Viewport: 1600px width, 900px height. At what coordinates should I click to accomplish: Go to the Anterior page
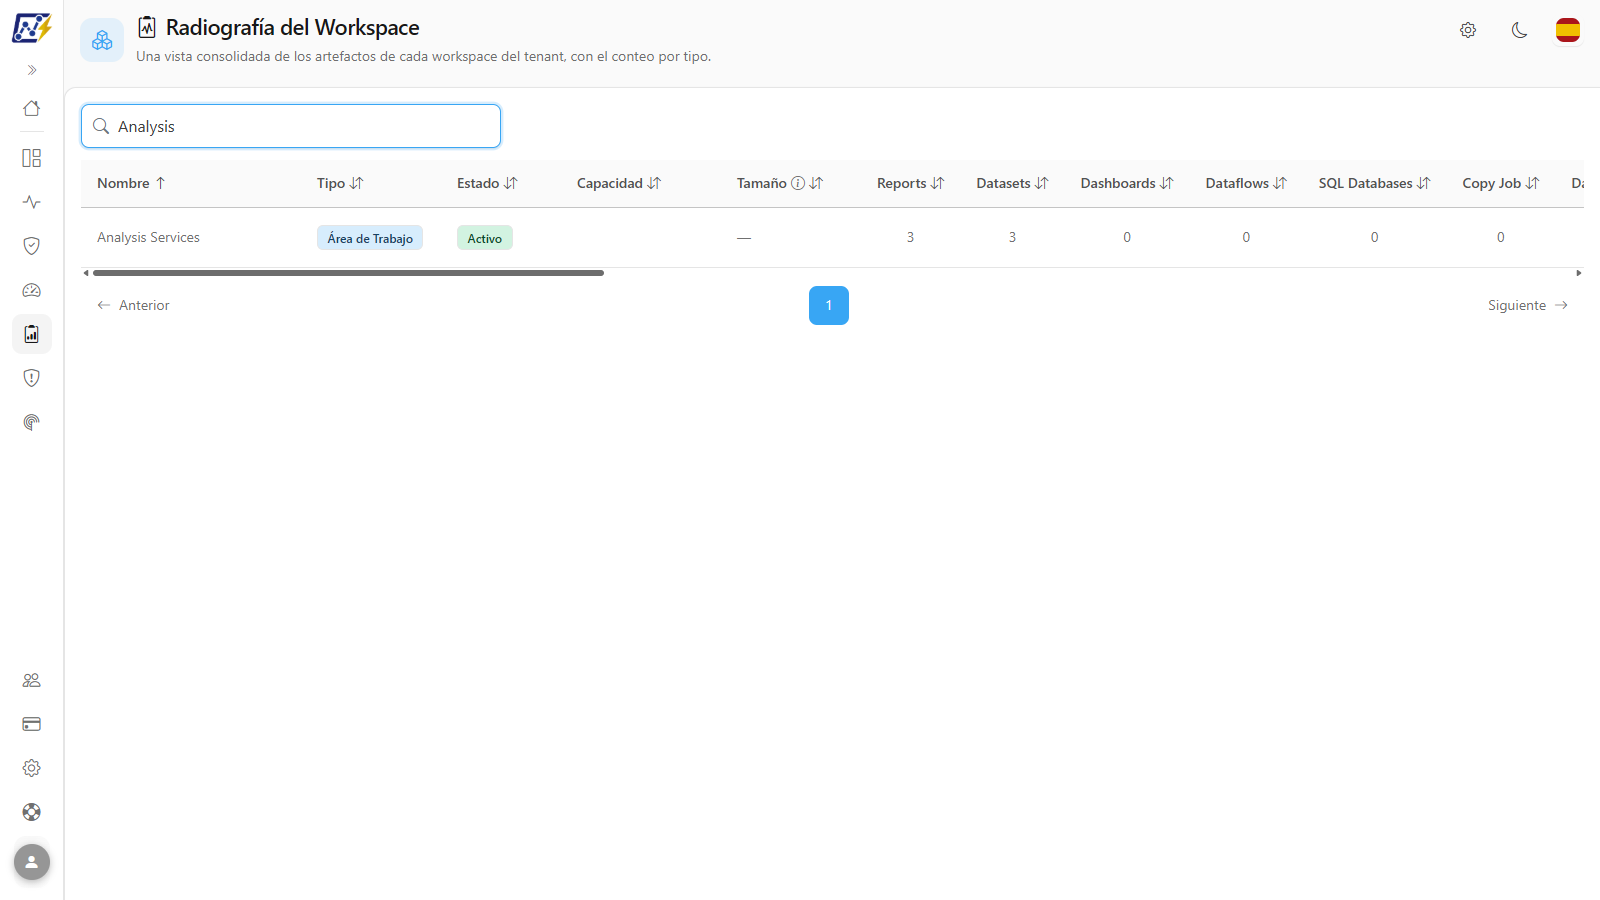[x=133, y=305]
